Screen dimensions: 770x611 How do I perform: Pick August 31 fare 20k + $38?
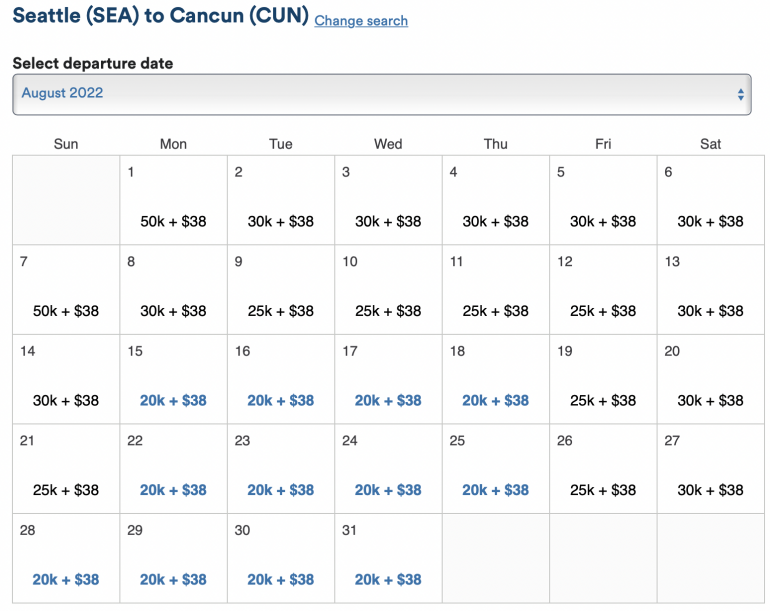[388, 579]
